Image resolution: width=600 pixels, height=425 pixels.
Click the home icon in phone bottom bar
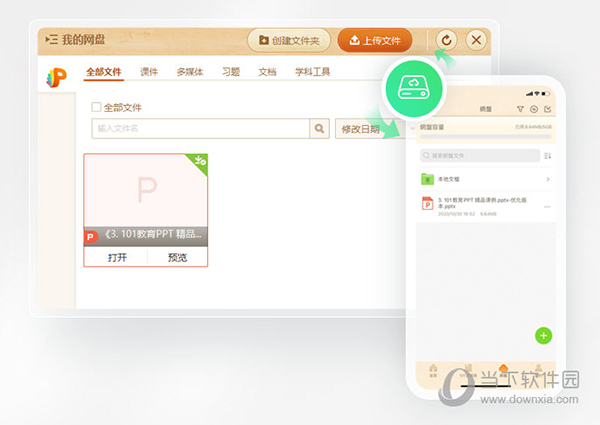(433, 370)
